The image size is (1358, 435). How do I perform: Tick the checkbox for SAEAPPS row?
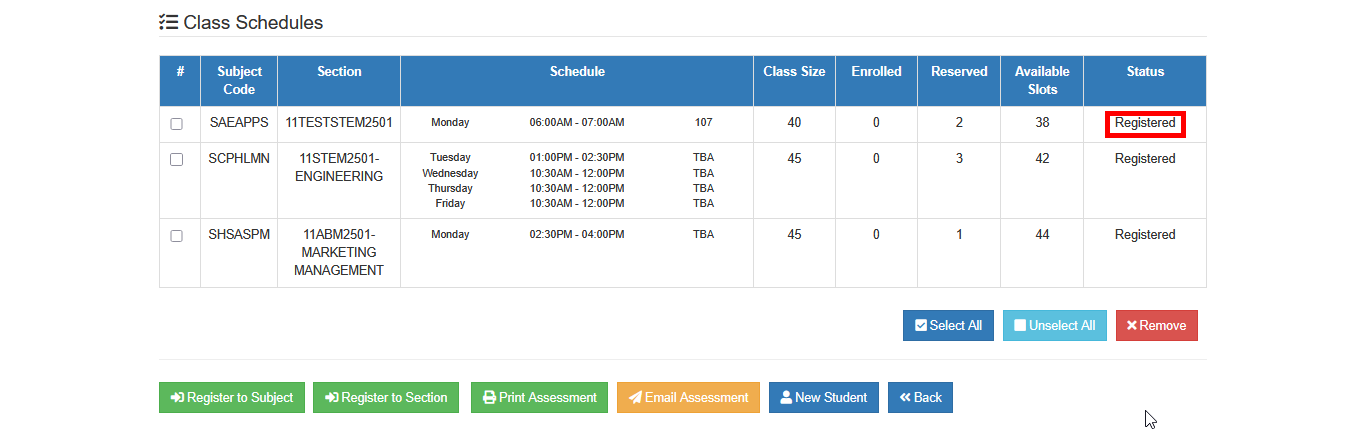[x=177, y=124]
